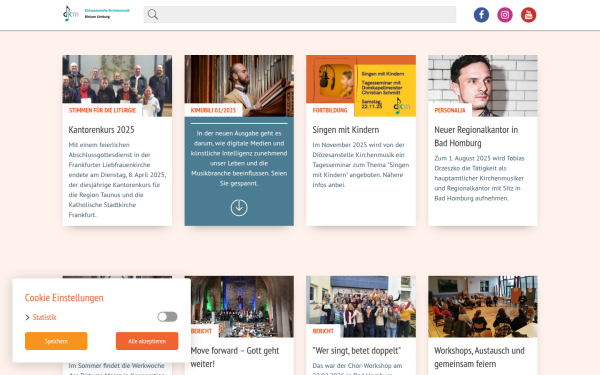Screen dimensions: 600x375
Task: Open the Kantorenkurs 2025 article
Action: (101, 130)
